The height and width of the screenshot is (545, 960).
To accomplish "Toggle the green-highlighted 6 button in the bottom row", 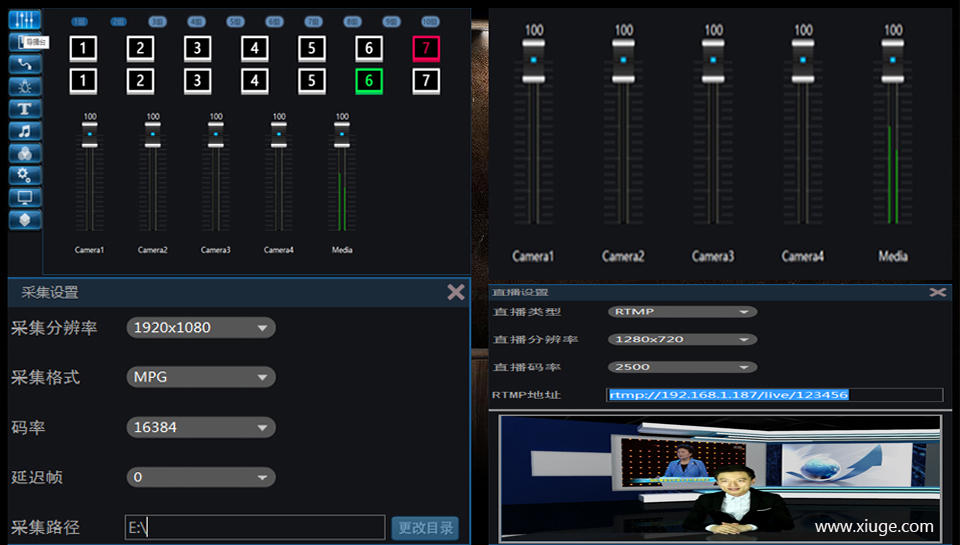I will [x=369, y=81].
